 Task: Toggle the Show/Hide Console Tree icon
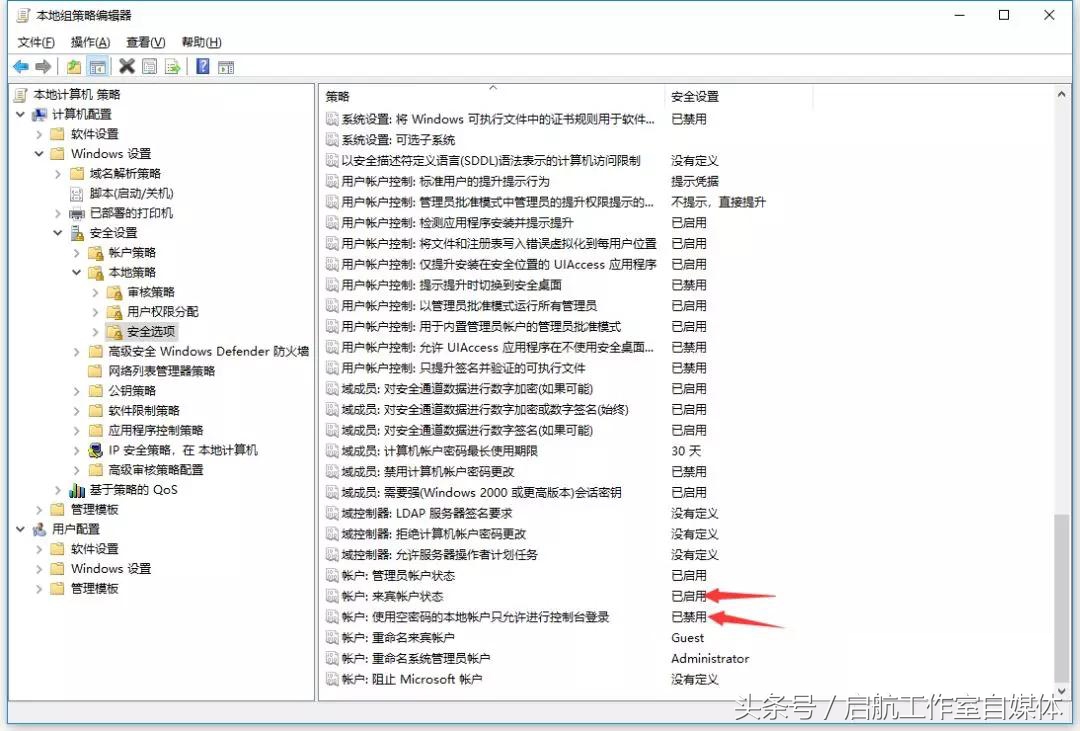[x=98, y=66]
